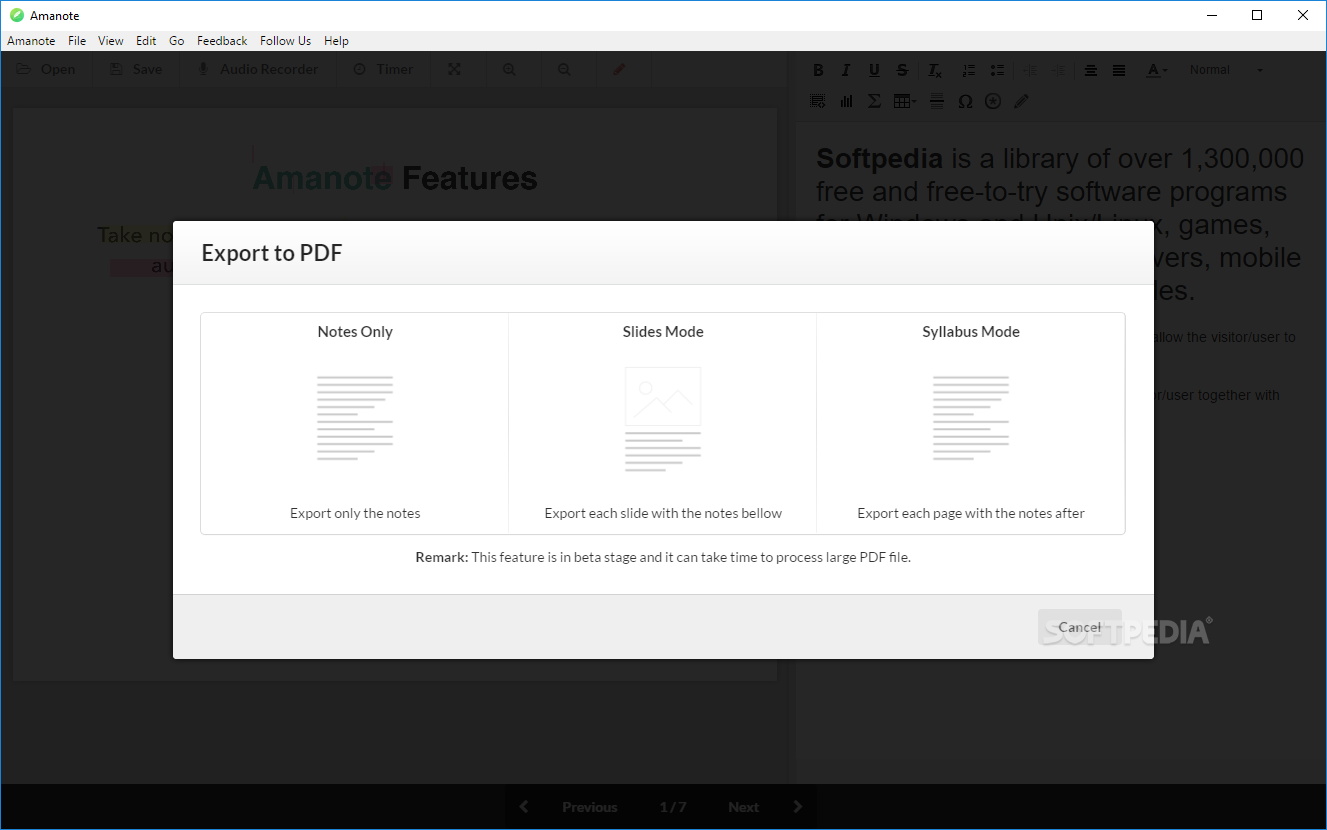Click the Amanote Features slide title
The width and height of the screenshot is (1327, 830).
395,178
